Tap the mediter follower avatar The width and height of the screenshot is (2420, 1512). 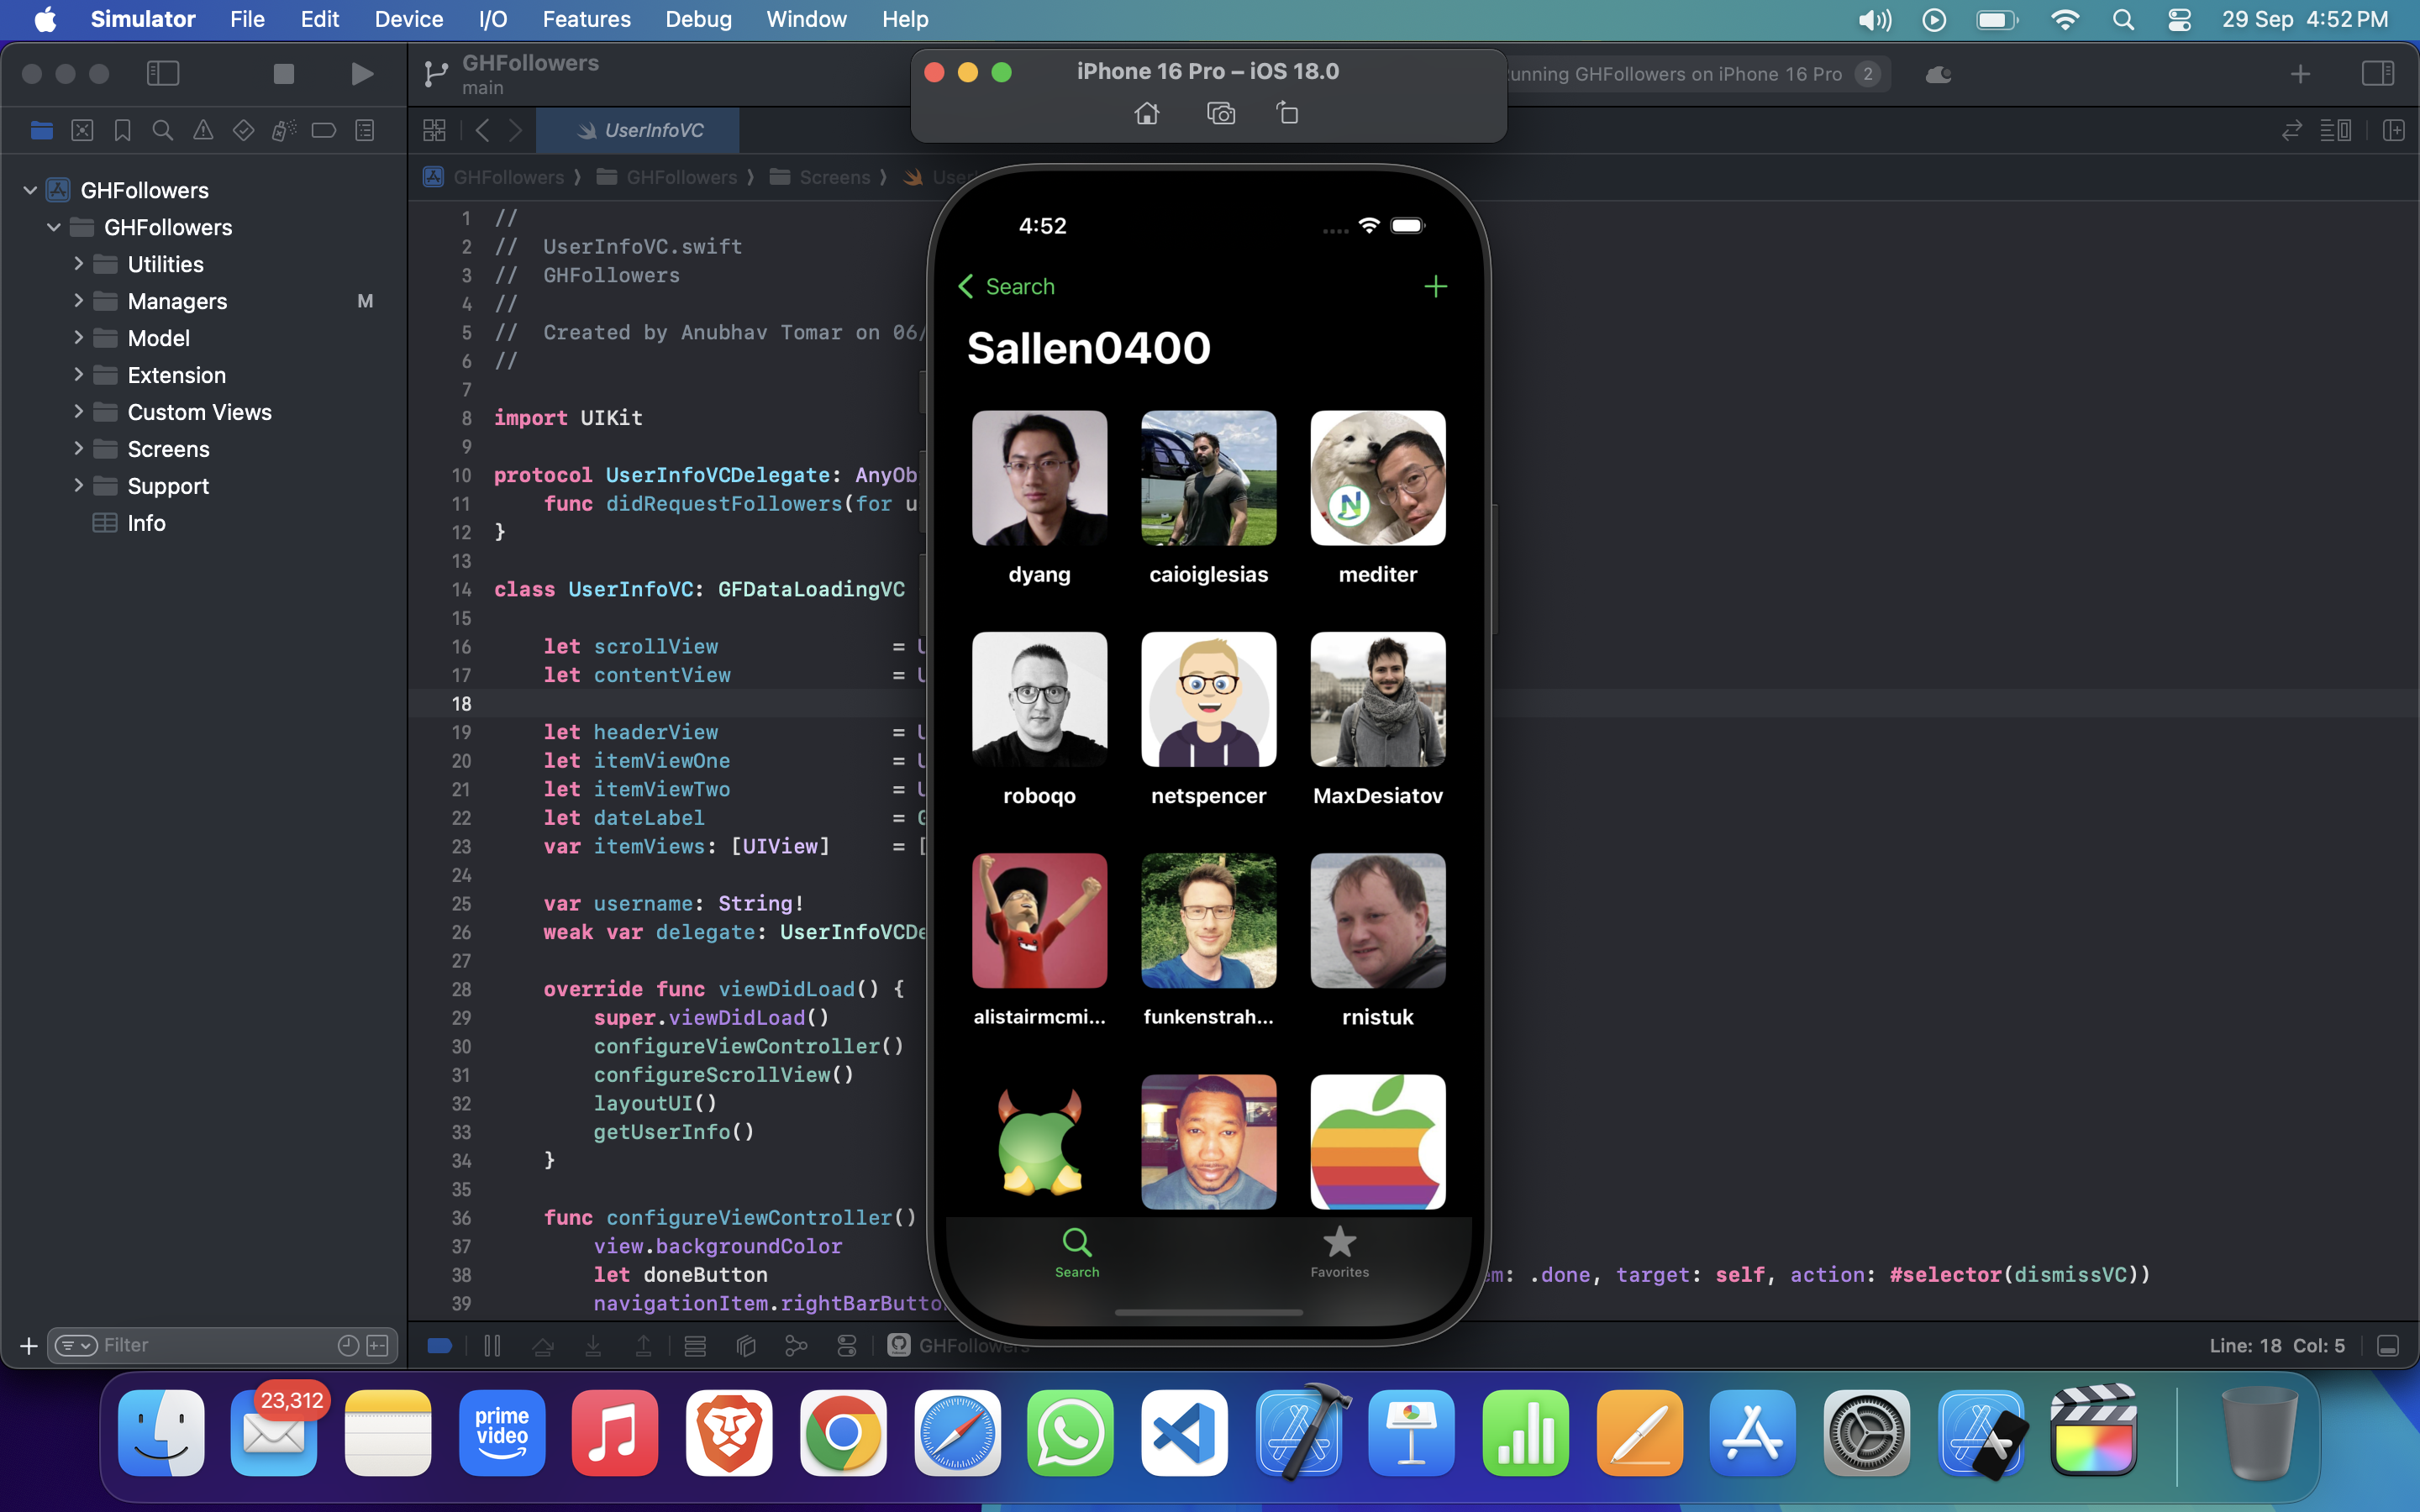(1377, 478)
